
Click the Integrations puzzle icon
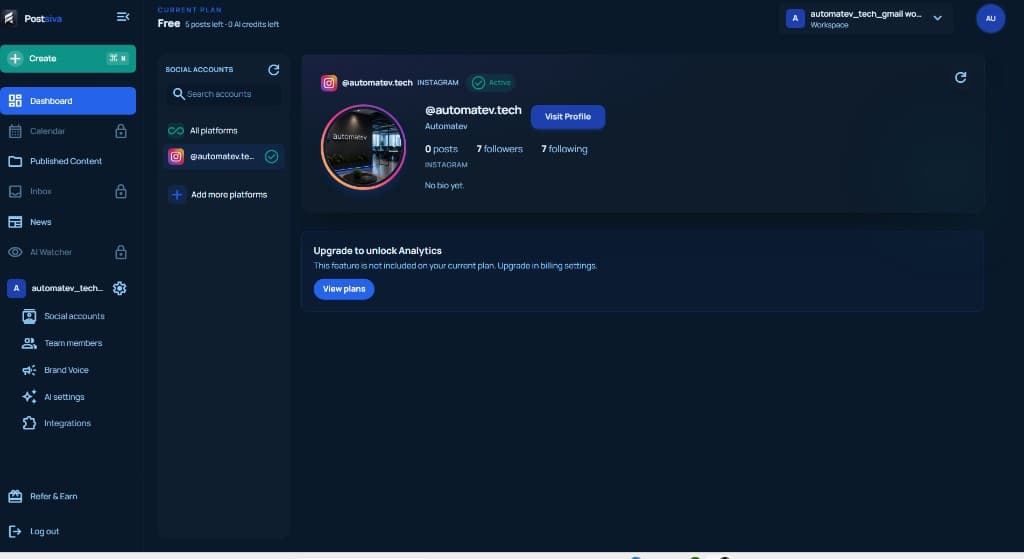click(29, 423)
